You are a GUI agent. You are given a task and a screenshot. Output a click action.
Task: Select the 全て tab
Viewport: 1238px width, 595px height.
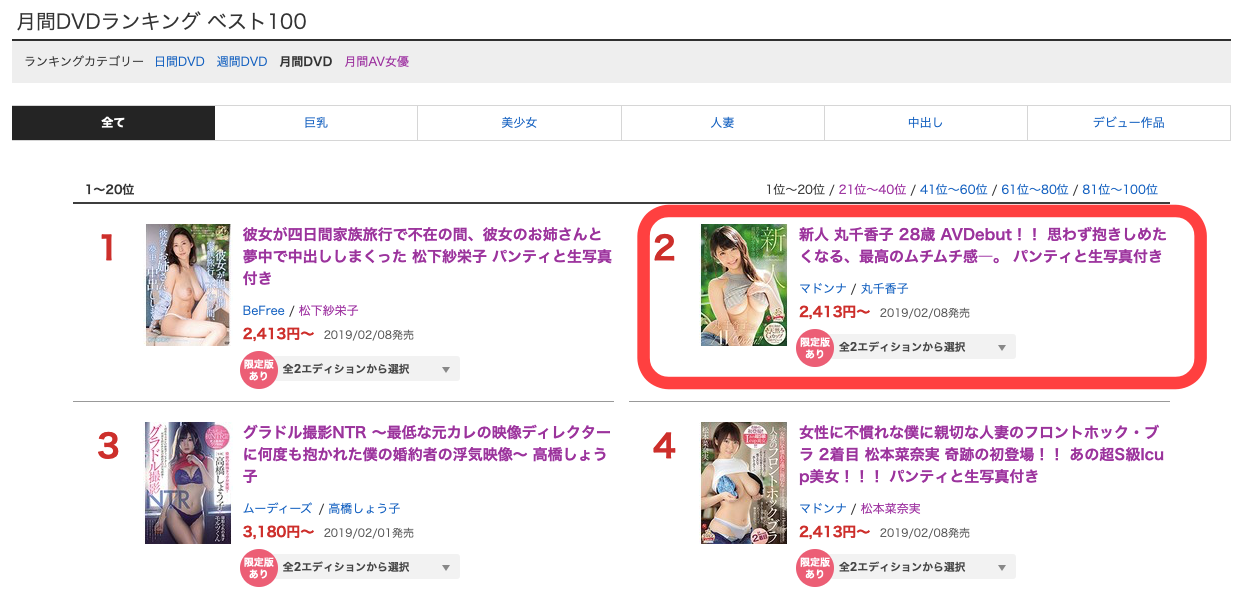tap(113, 123)
